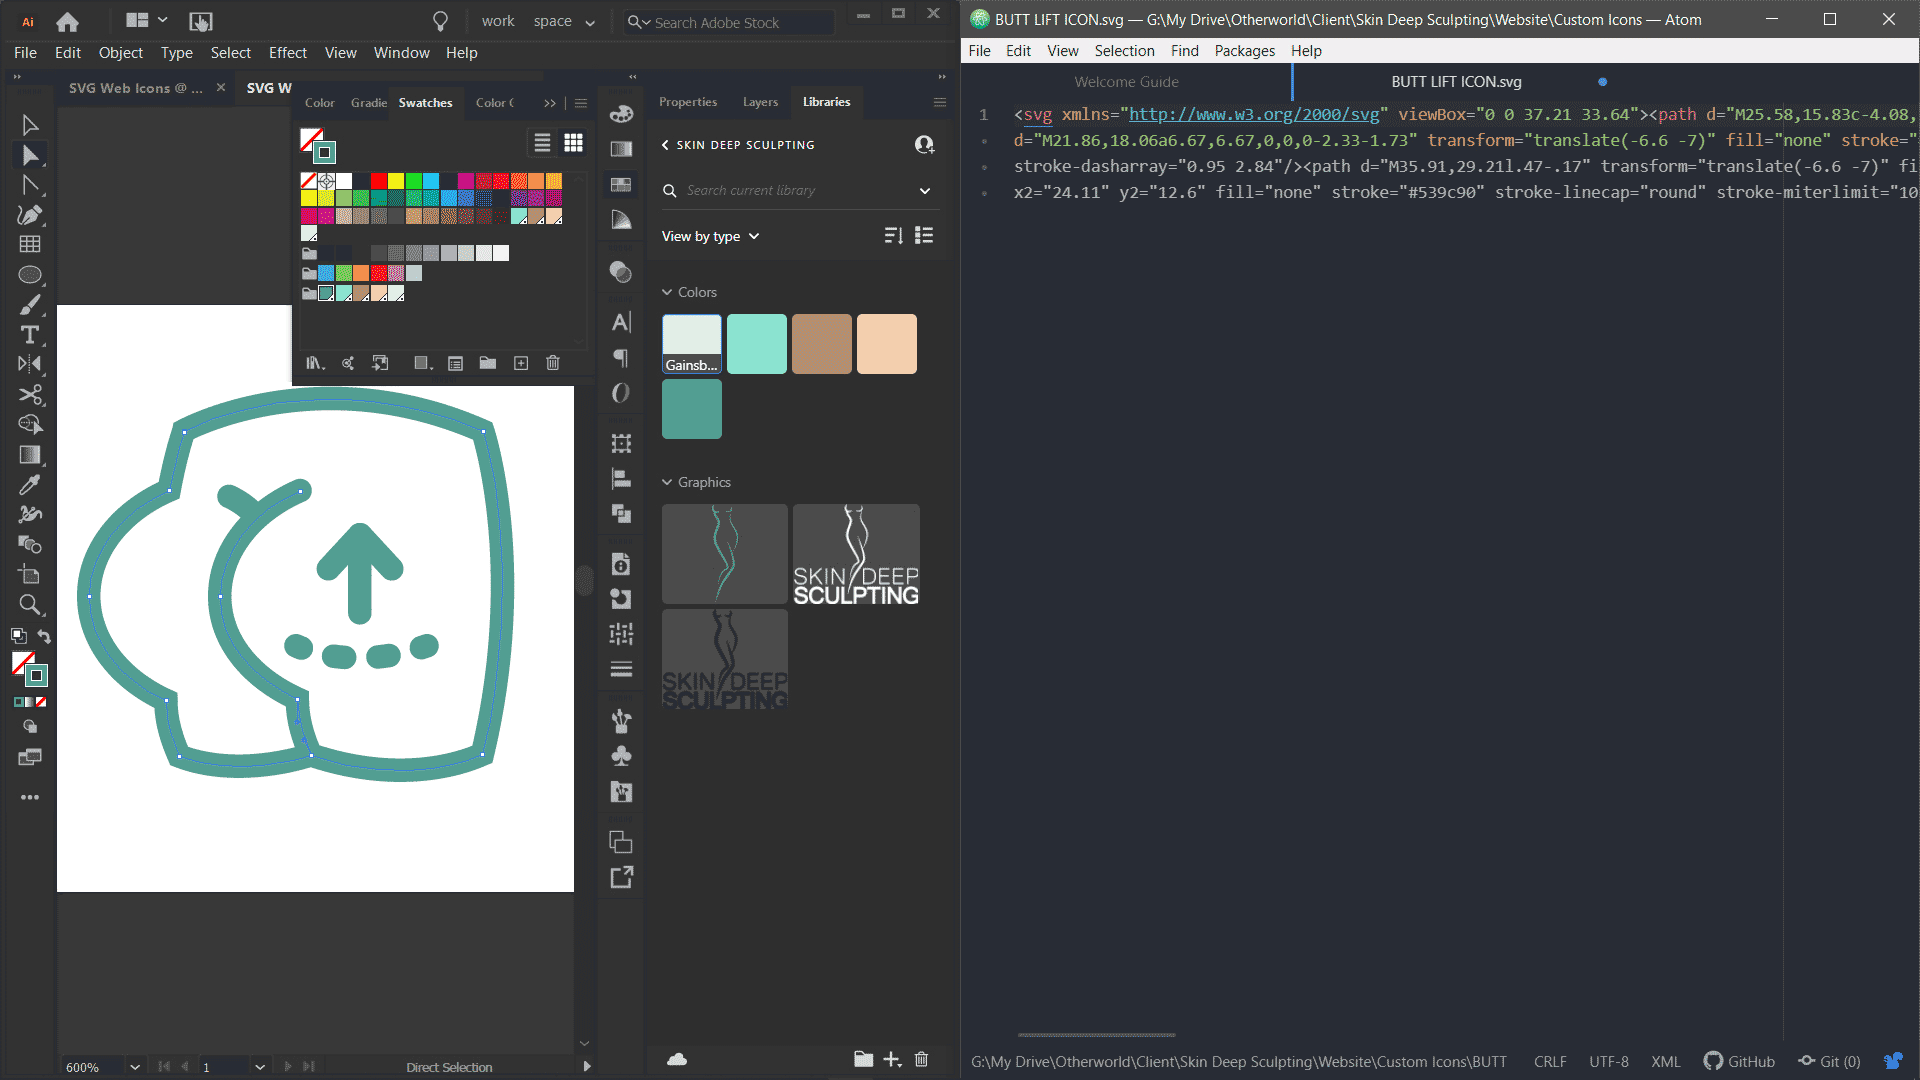Choose the Ellipse tool
Screen dimensions: 1920x1080
point(29,275)
